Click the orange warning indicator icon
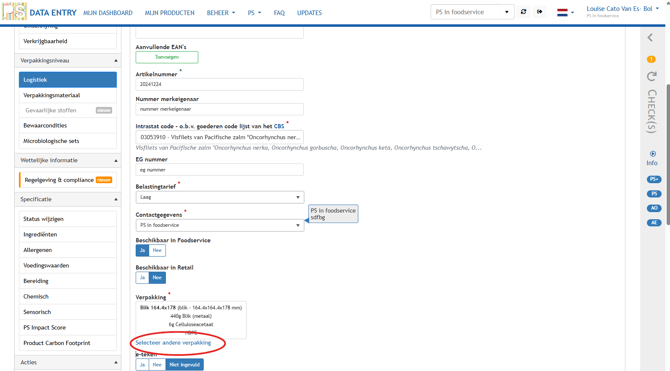 click(x=651, y=59)
